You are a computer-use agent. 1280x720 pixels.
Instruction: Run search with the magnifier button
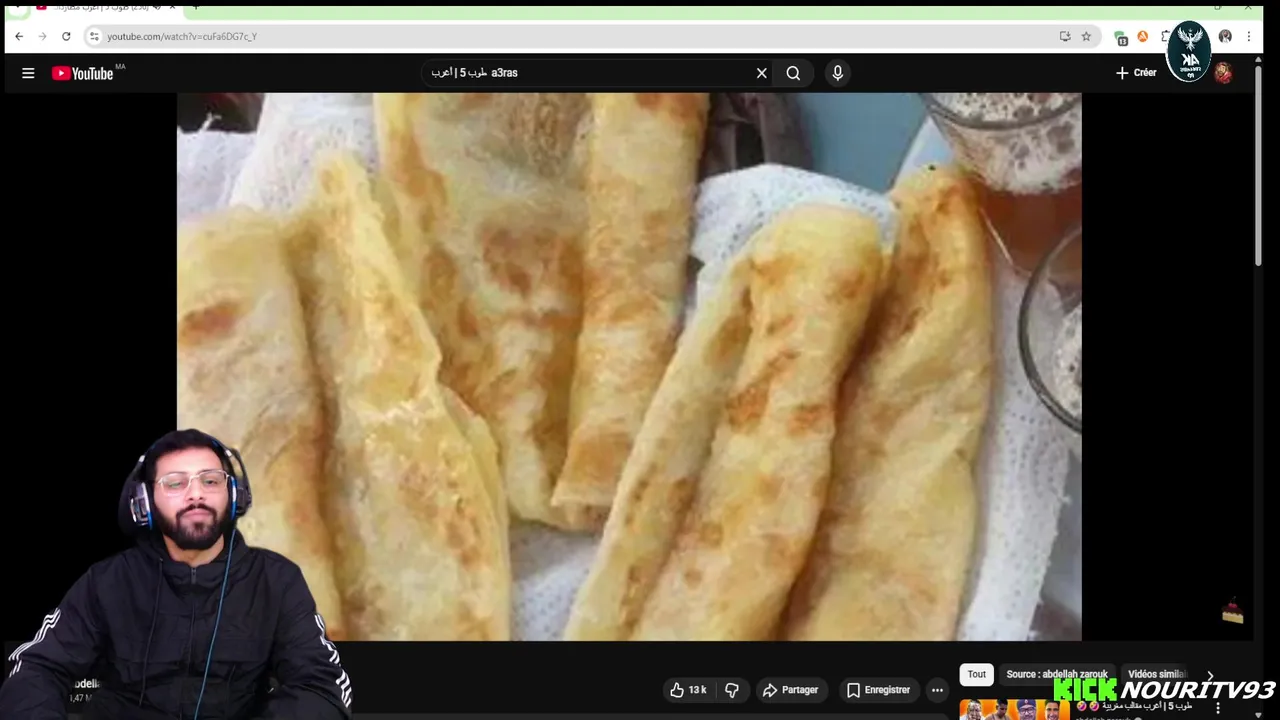point(793,73)
